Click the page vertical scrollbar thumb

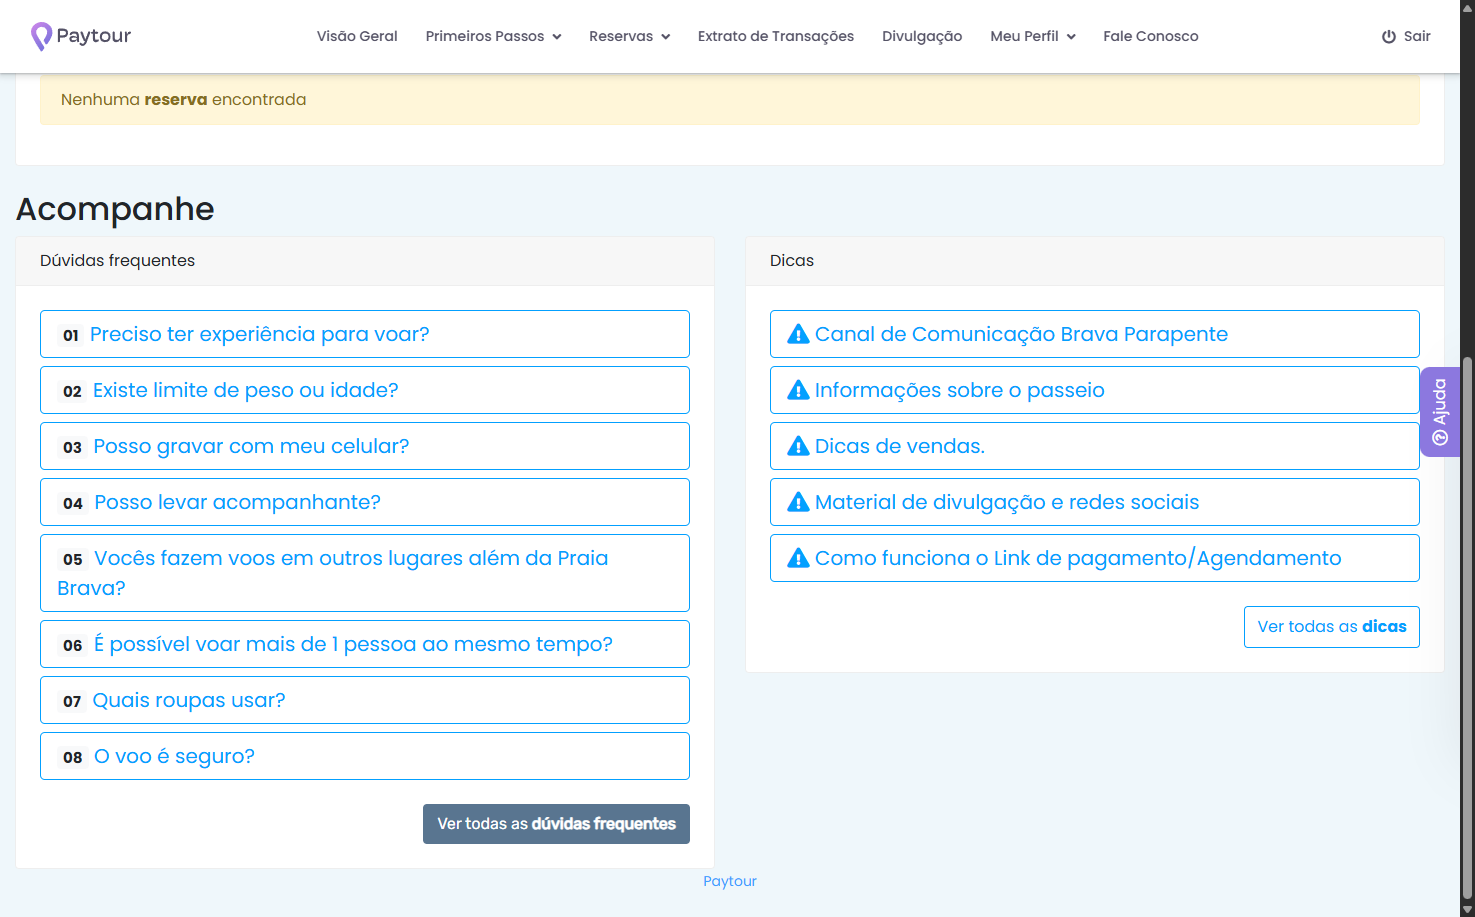1467,628
